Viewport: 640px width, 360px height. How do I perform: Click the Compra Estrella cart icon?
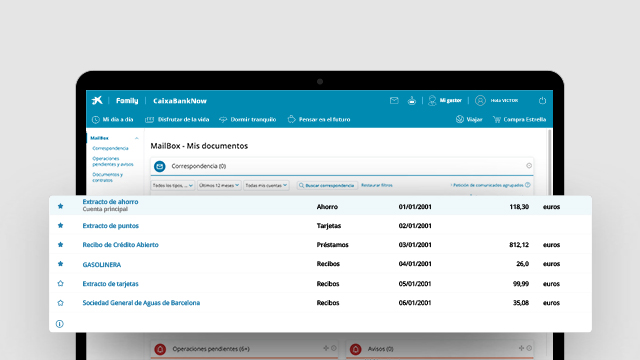pyautogui.click(x=497, y=120)
